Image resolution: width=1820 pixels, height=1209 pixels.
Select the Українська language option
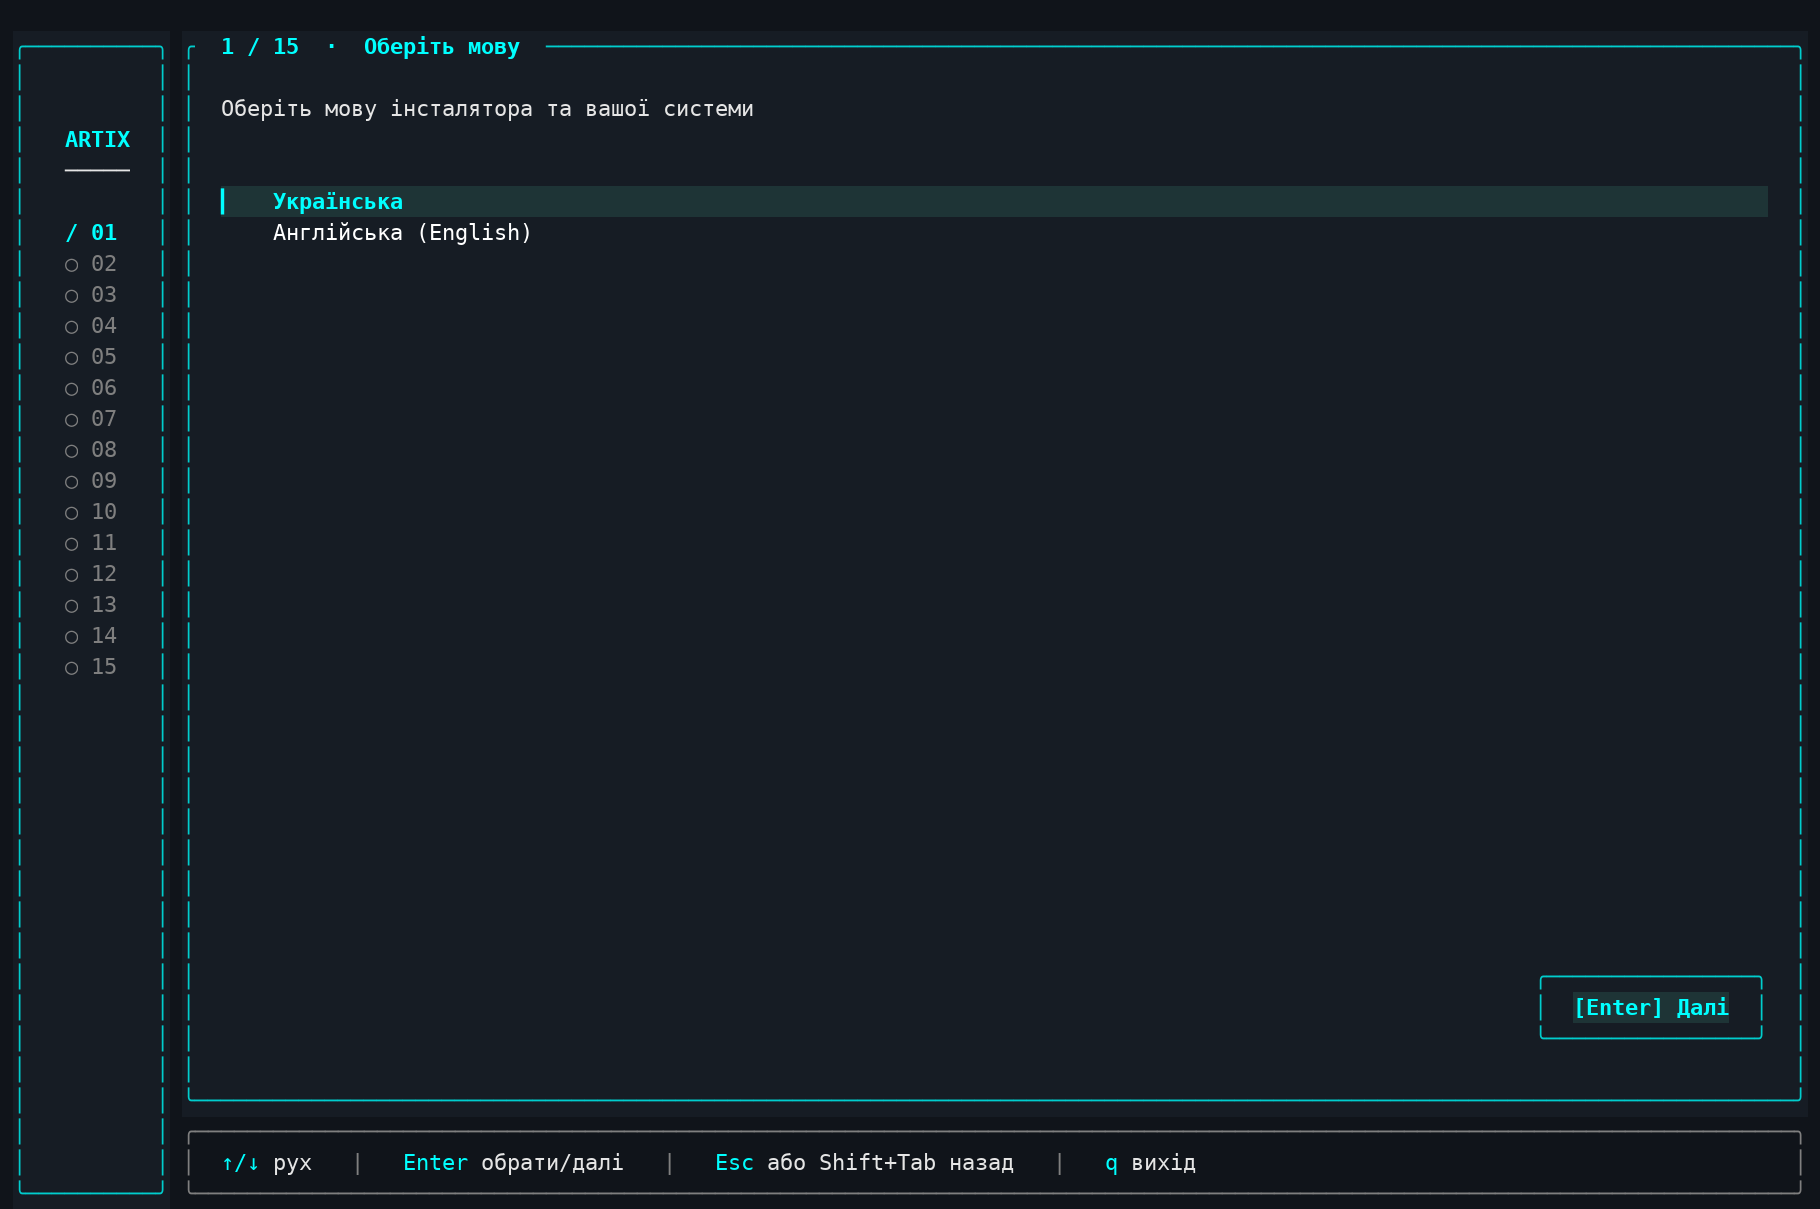pyautogui.click(x=994, y=201)
